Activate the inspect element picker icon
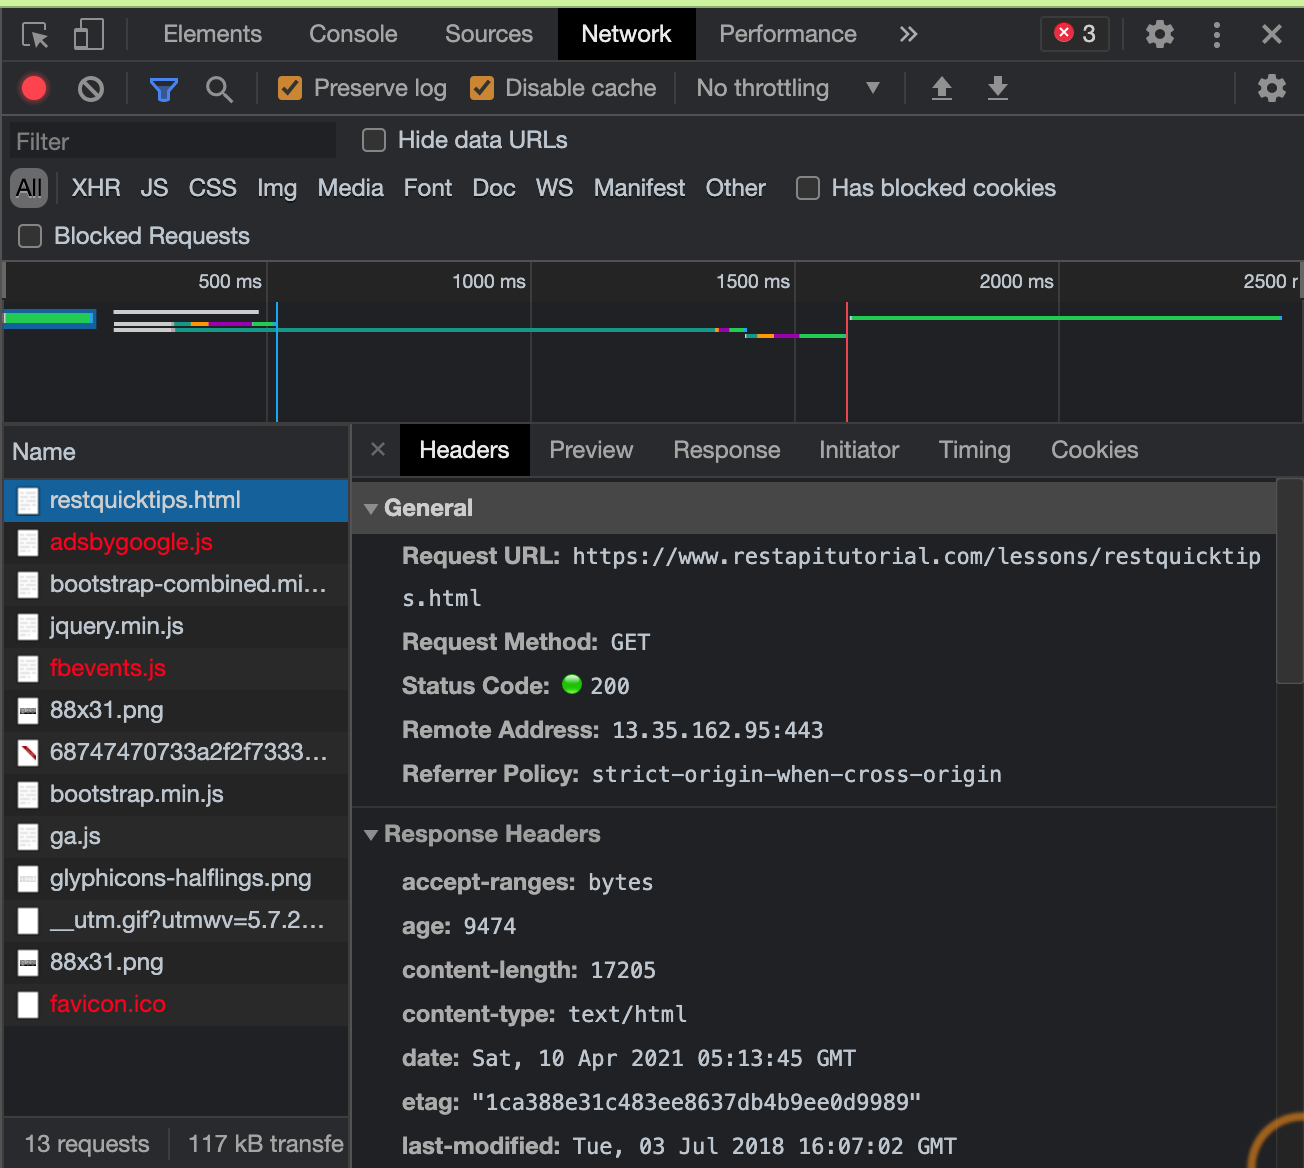Viewport: 1304px width, 1168px height. 36,35
